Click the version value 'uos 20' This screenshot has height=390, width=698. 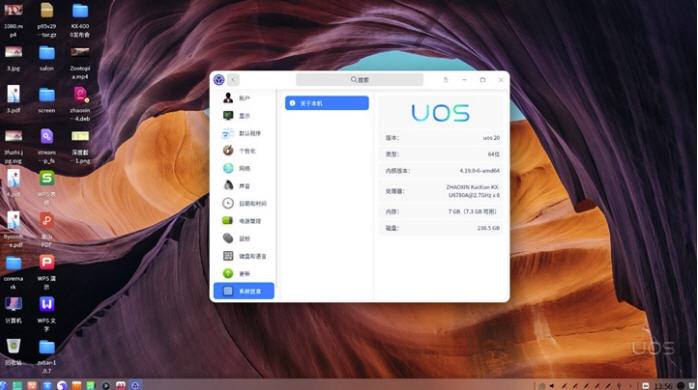491,138
